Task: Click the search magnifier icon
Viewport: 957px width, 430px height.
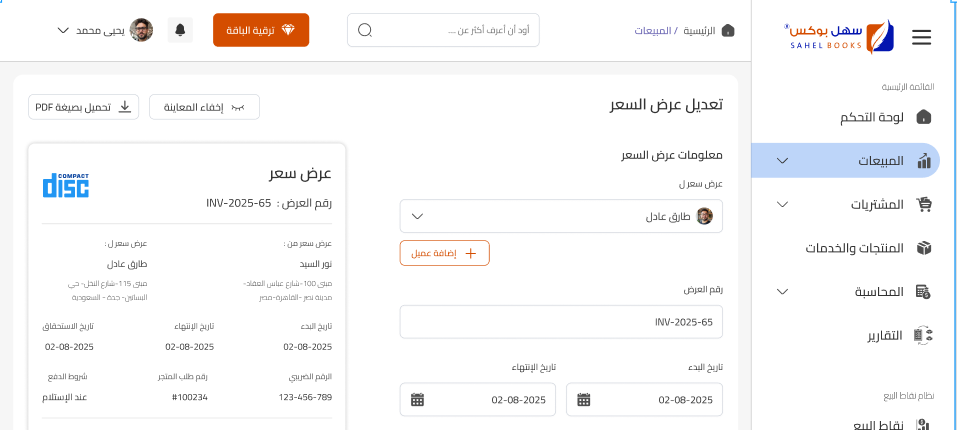Action: (x=365, y=30)
